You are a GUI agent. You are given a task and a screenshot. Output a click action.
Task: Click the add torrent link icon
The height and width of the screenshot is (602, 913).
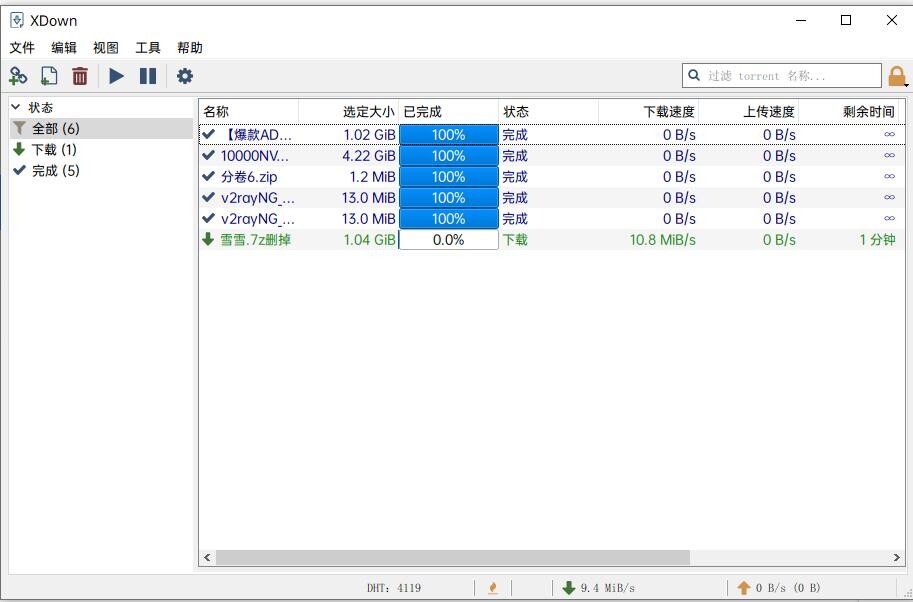[x=18, y=76]
